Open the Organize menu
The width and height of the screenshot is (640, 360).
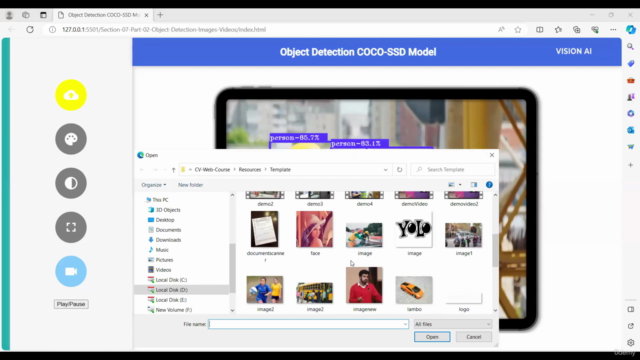coord(153,185)
